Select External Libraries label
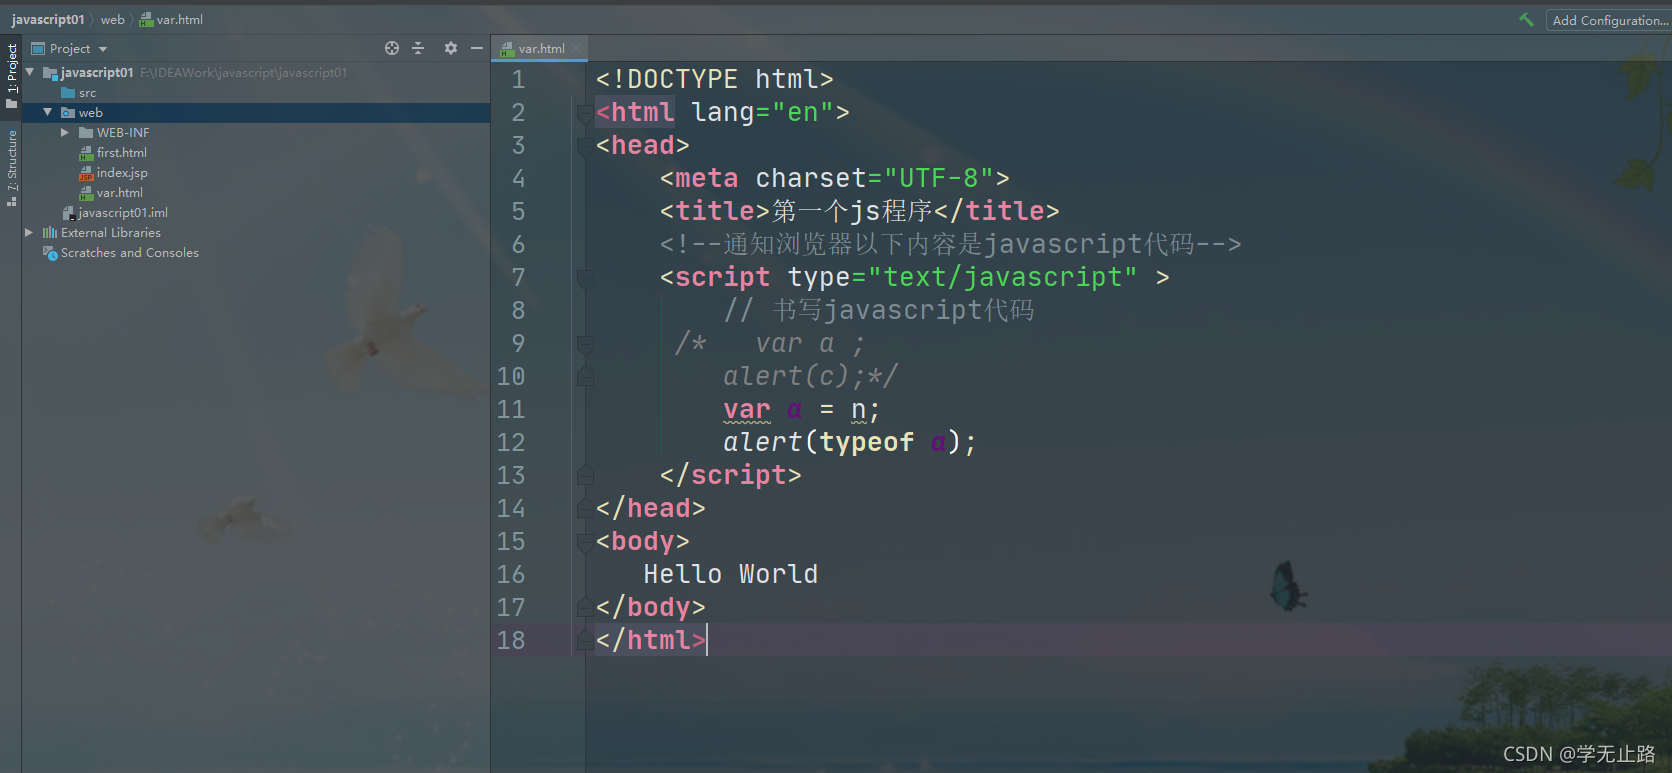1672x773 pixels. [111, 232]
